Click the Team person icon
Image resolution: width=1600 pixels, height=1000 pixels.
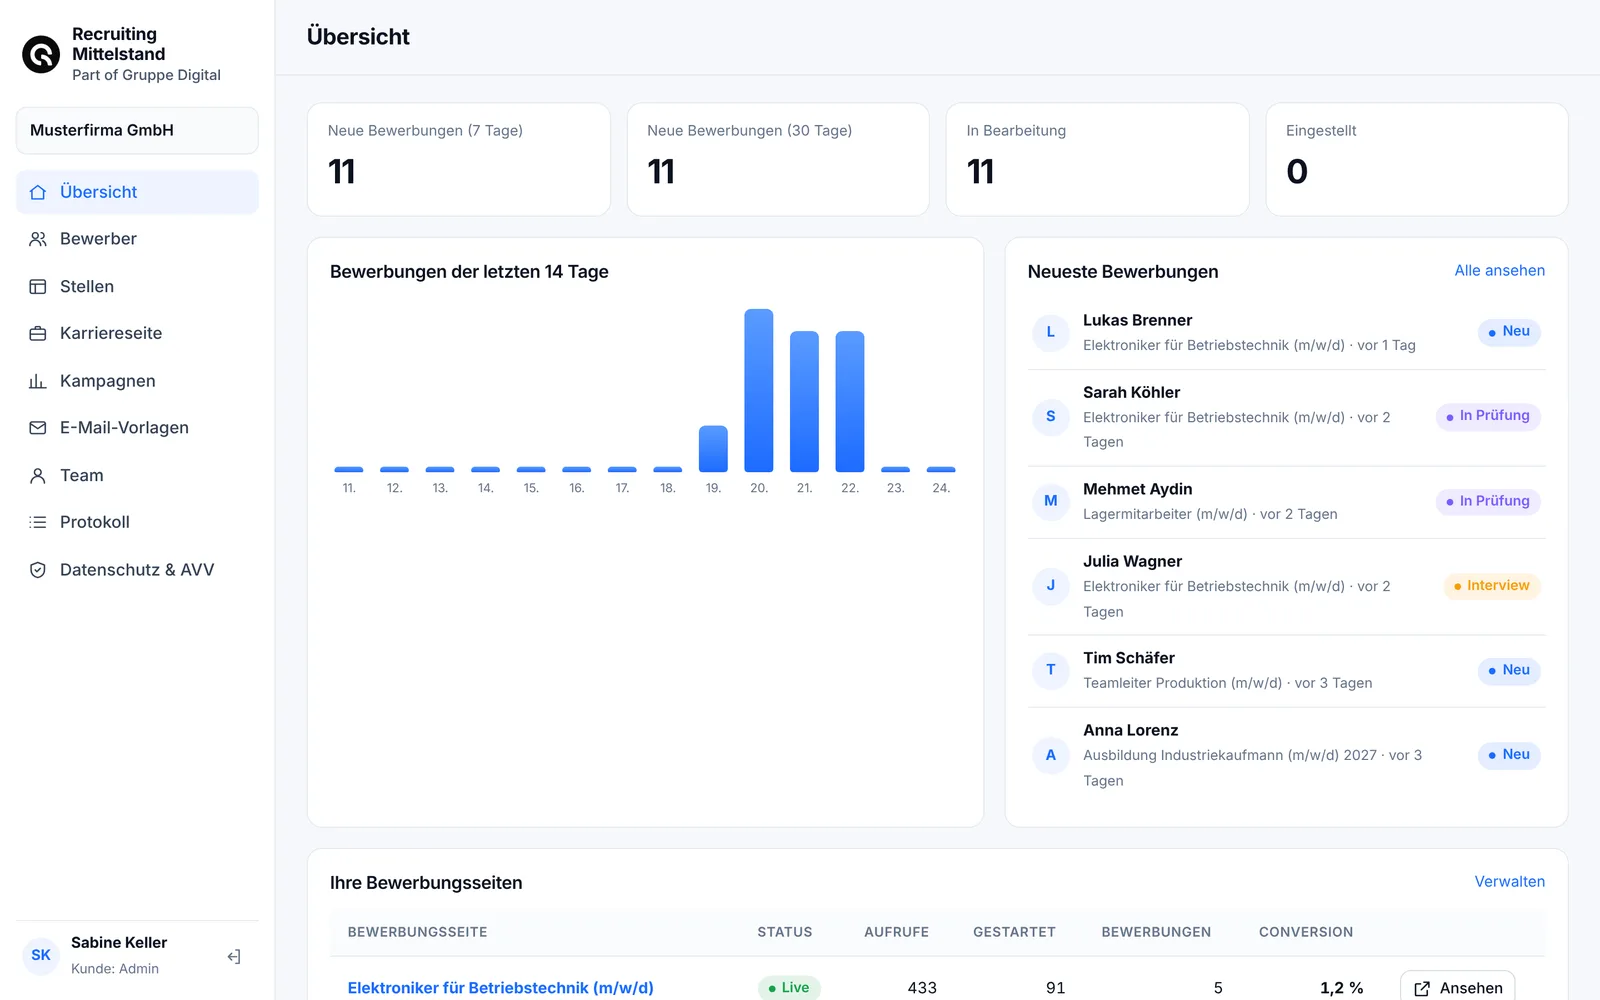click(x=38, y=476)
